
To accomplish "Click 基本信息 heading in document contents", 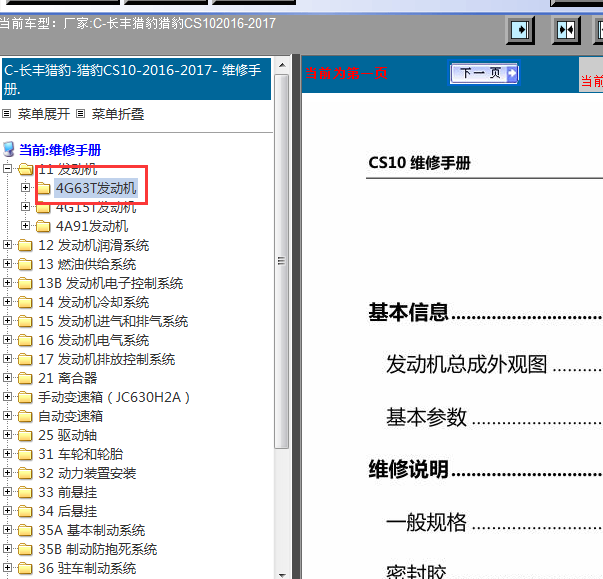I will pos(408,312).
